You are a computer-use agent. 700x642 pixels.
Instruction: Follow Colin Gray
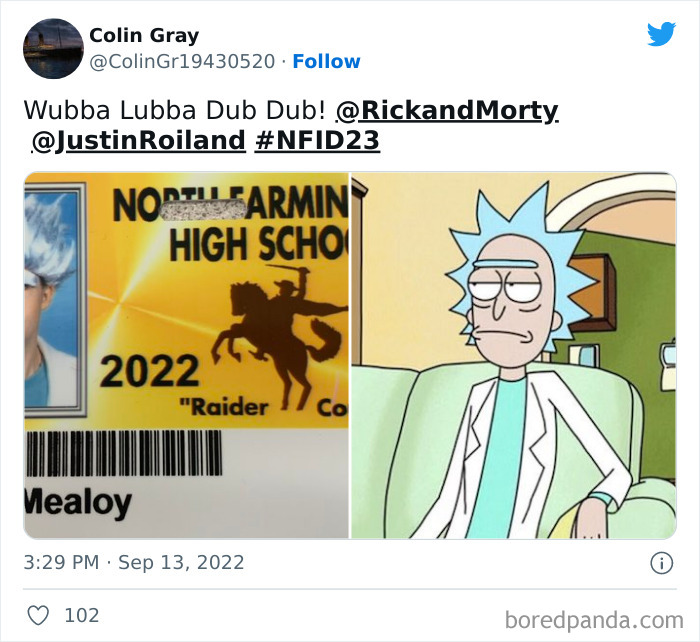coord(326,62)
